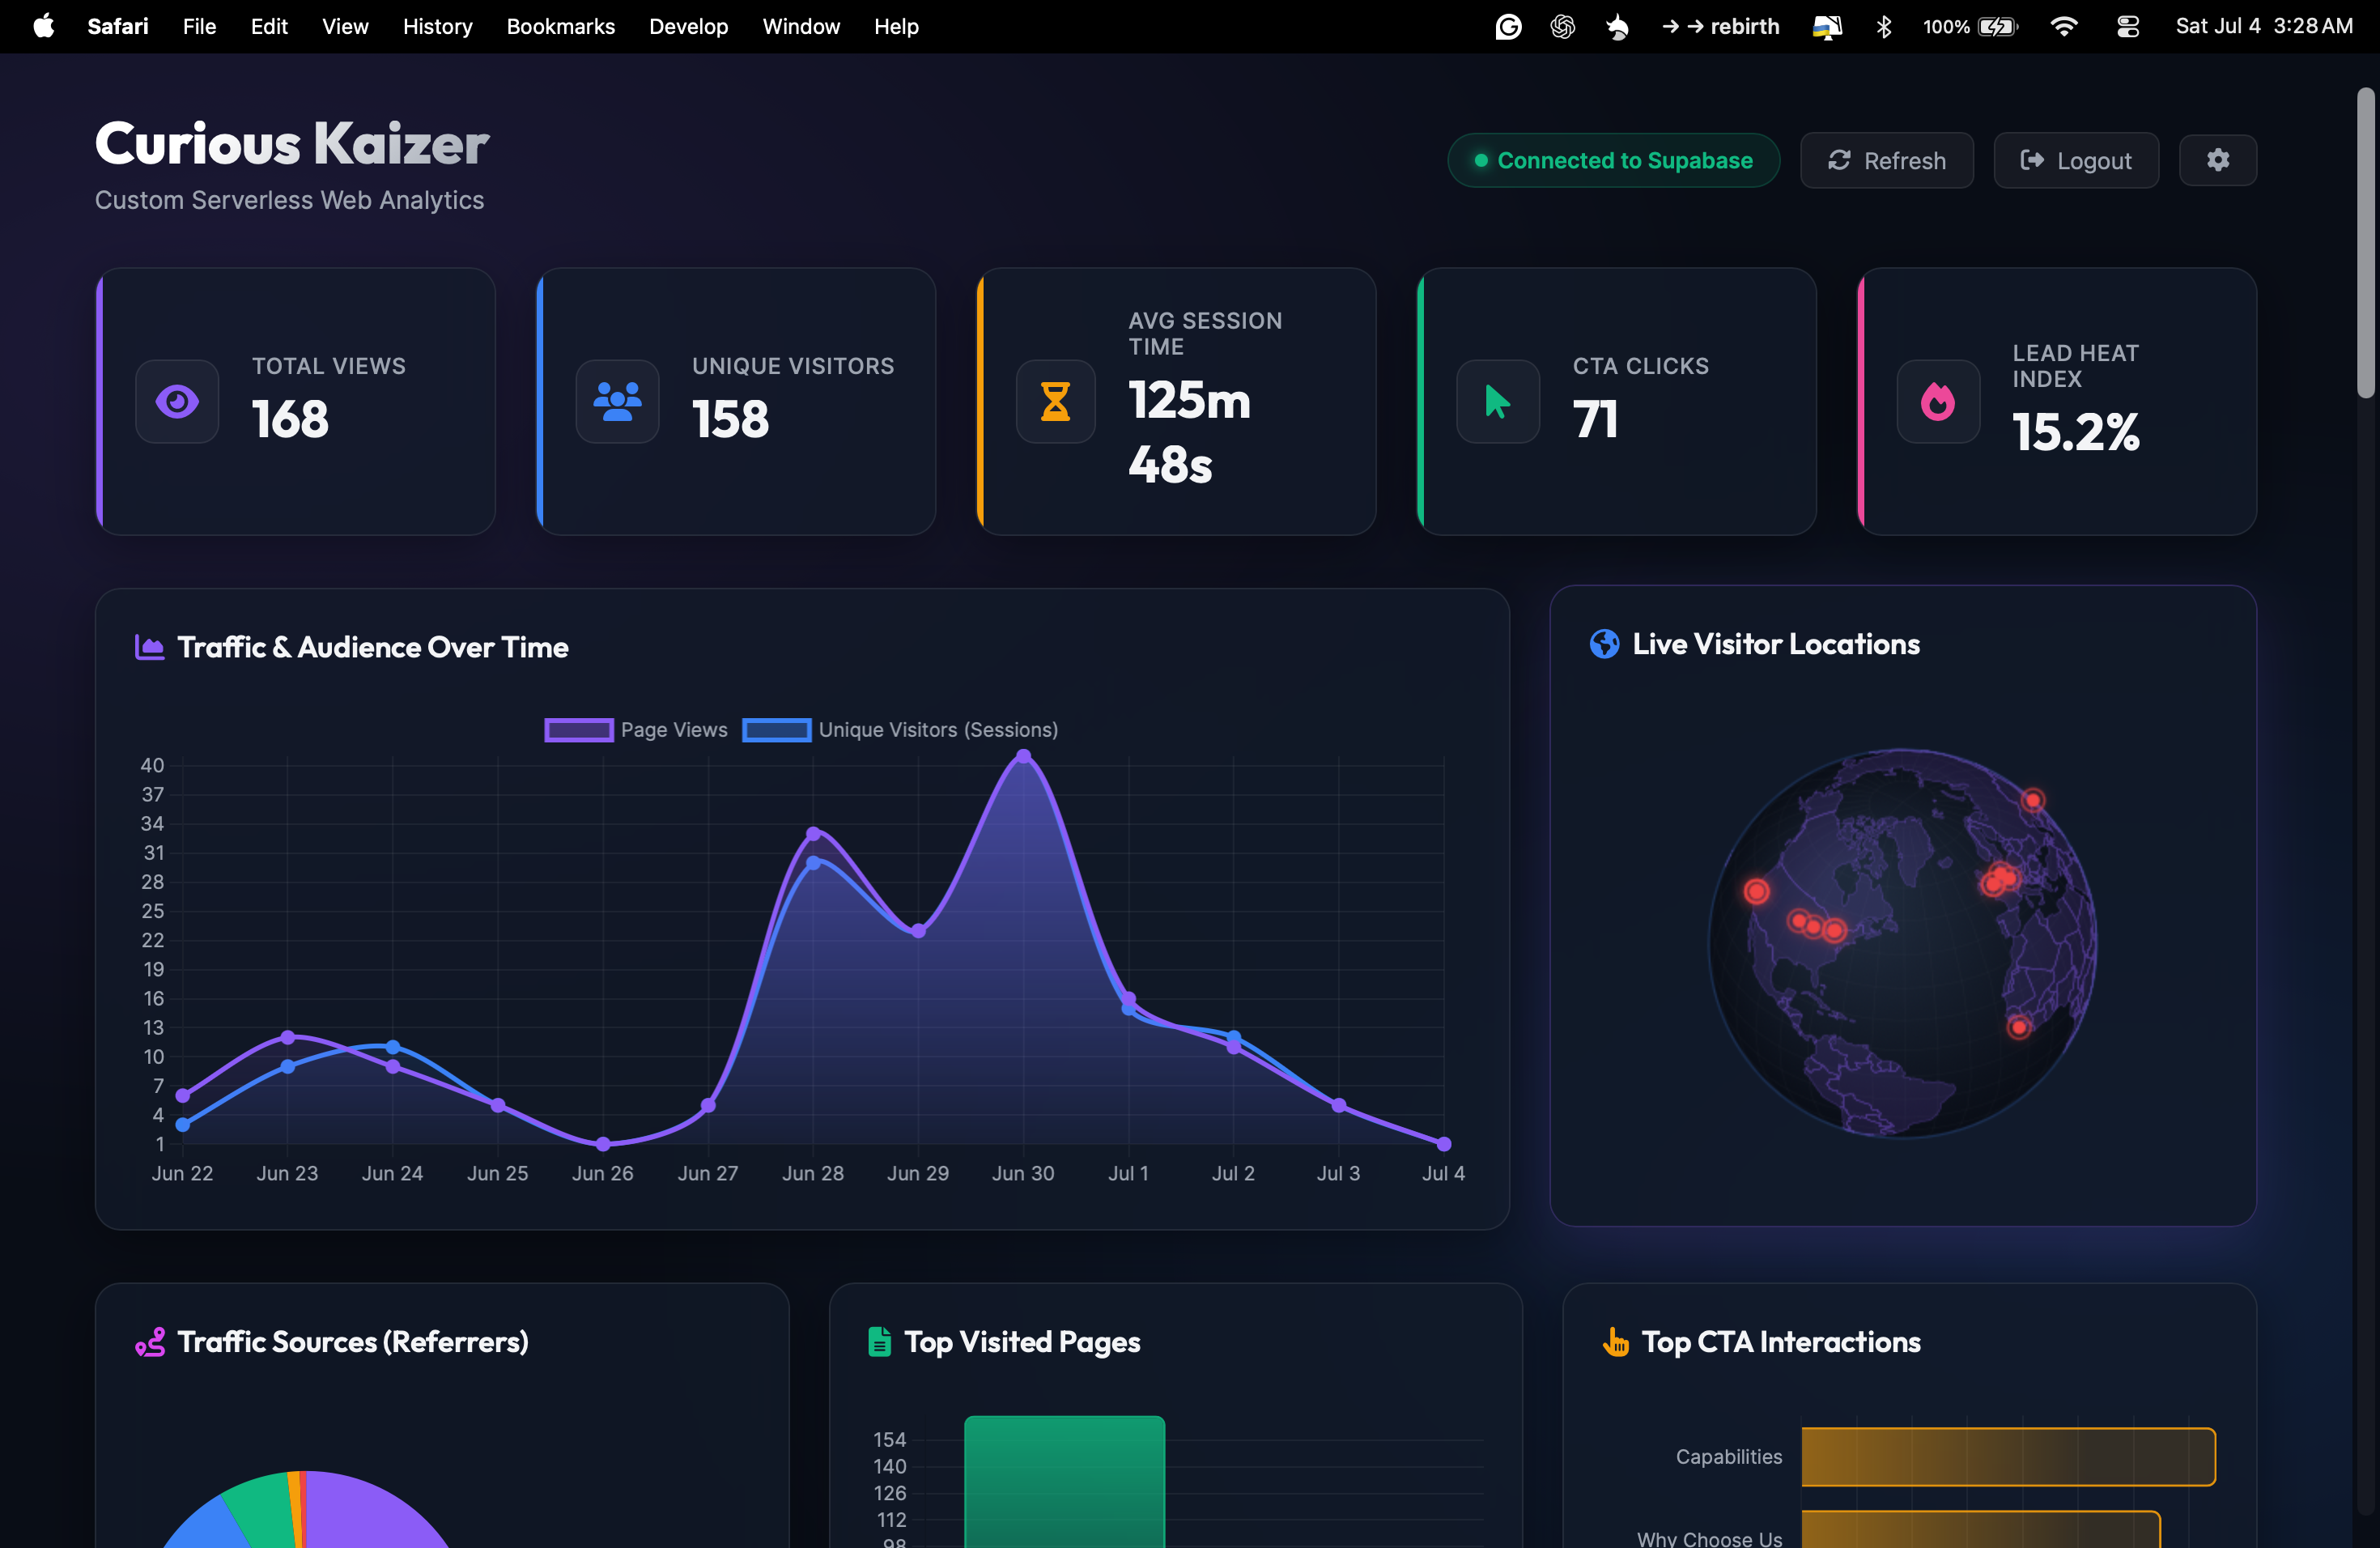The image size is (2380, 1548).
Task: Click the area chart icon beside Traffic & Audience title
Action: coord(149,647)
